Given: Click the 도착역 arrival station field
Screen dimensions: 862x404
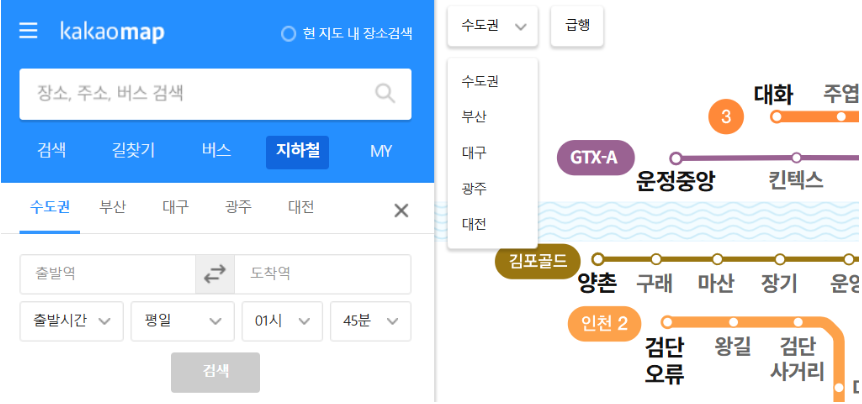Looking at the screenshot, I should [323, 274].
